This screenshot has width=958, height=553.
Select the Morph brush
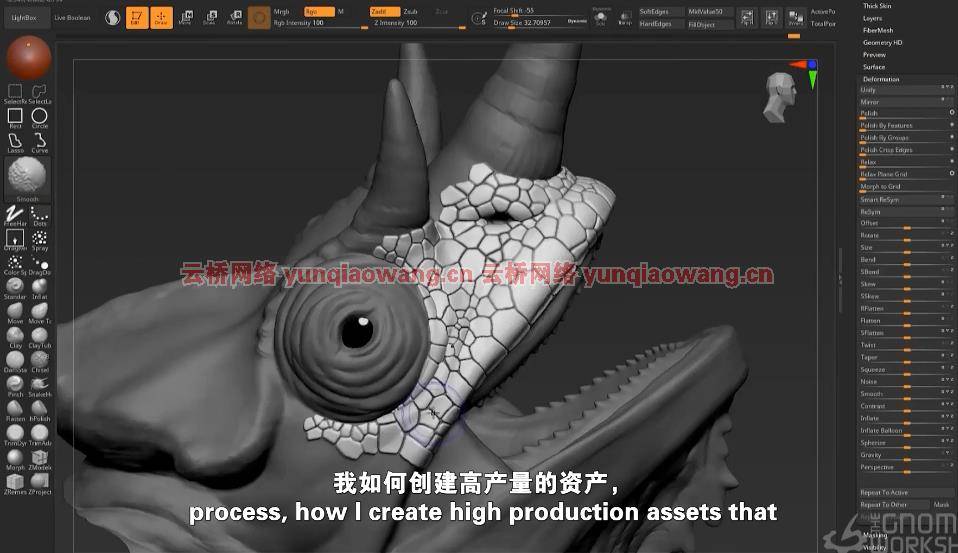click(x=15, y=460)
